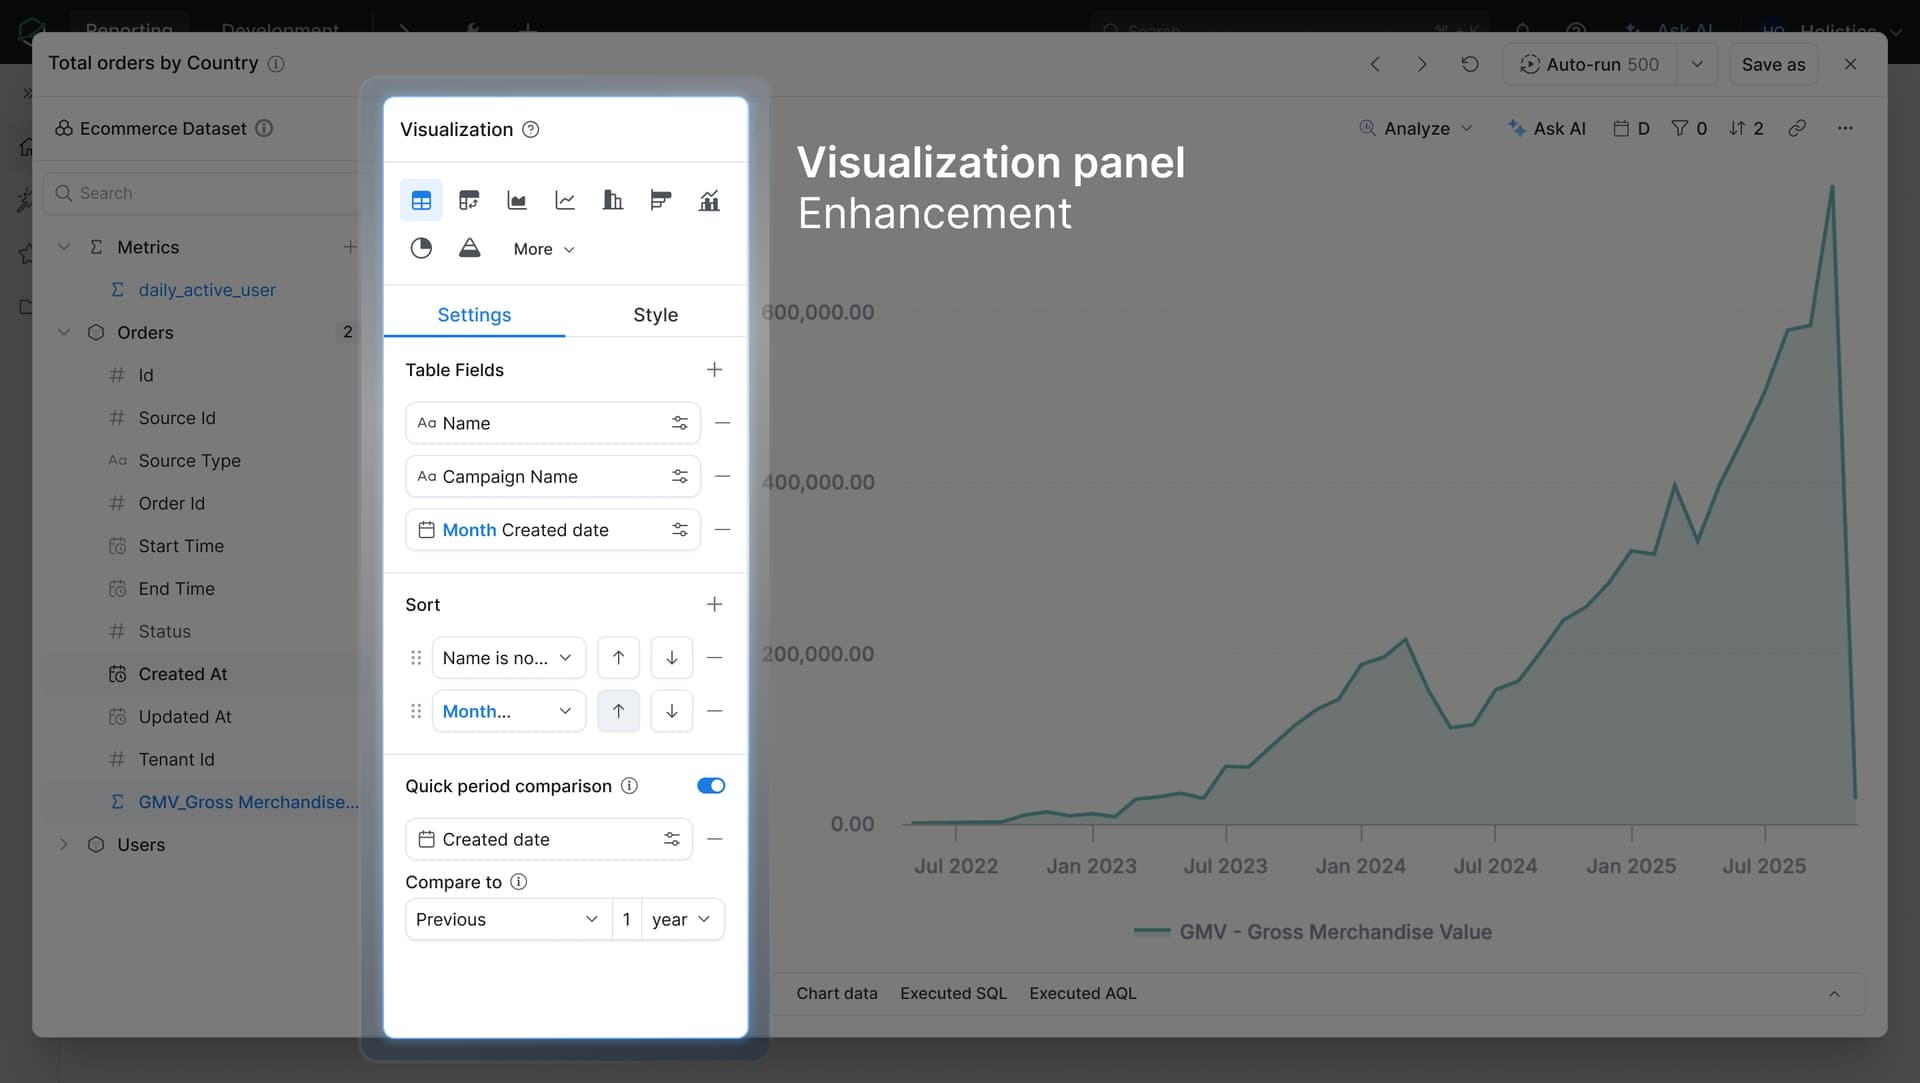The width and height of the screenshot is (1920, 1083).
Task: Pick the line chart visualization icon
Action: [x=565, y=201]
